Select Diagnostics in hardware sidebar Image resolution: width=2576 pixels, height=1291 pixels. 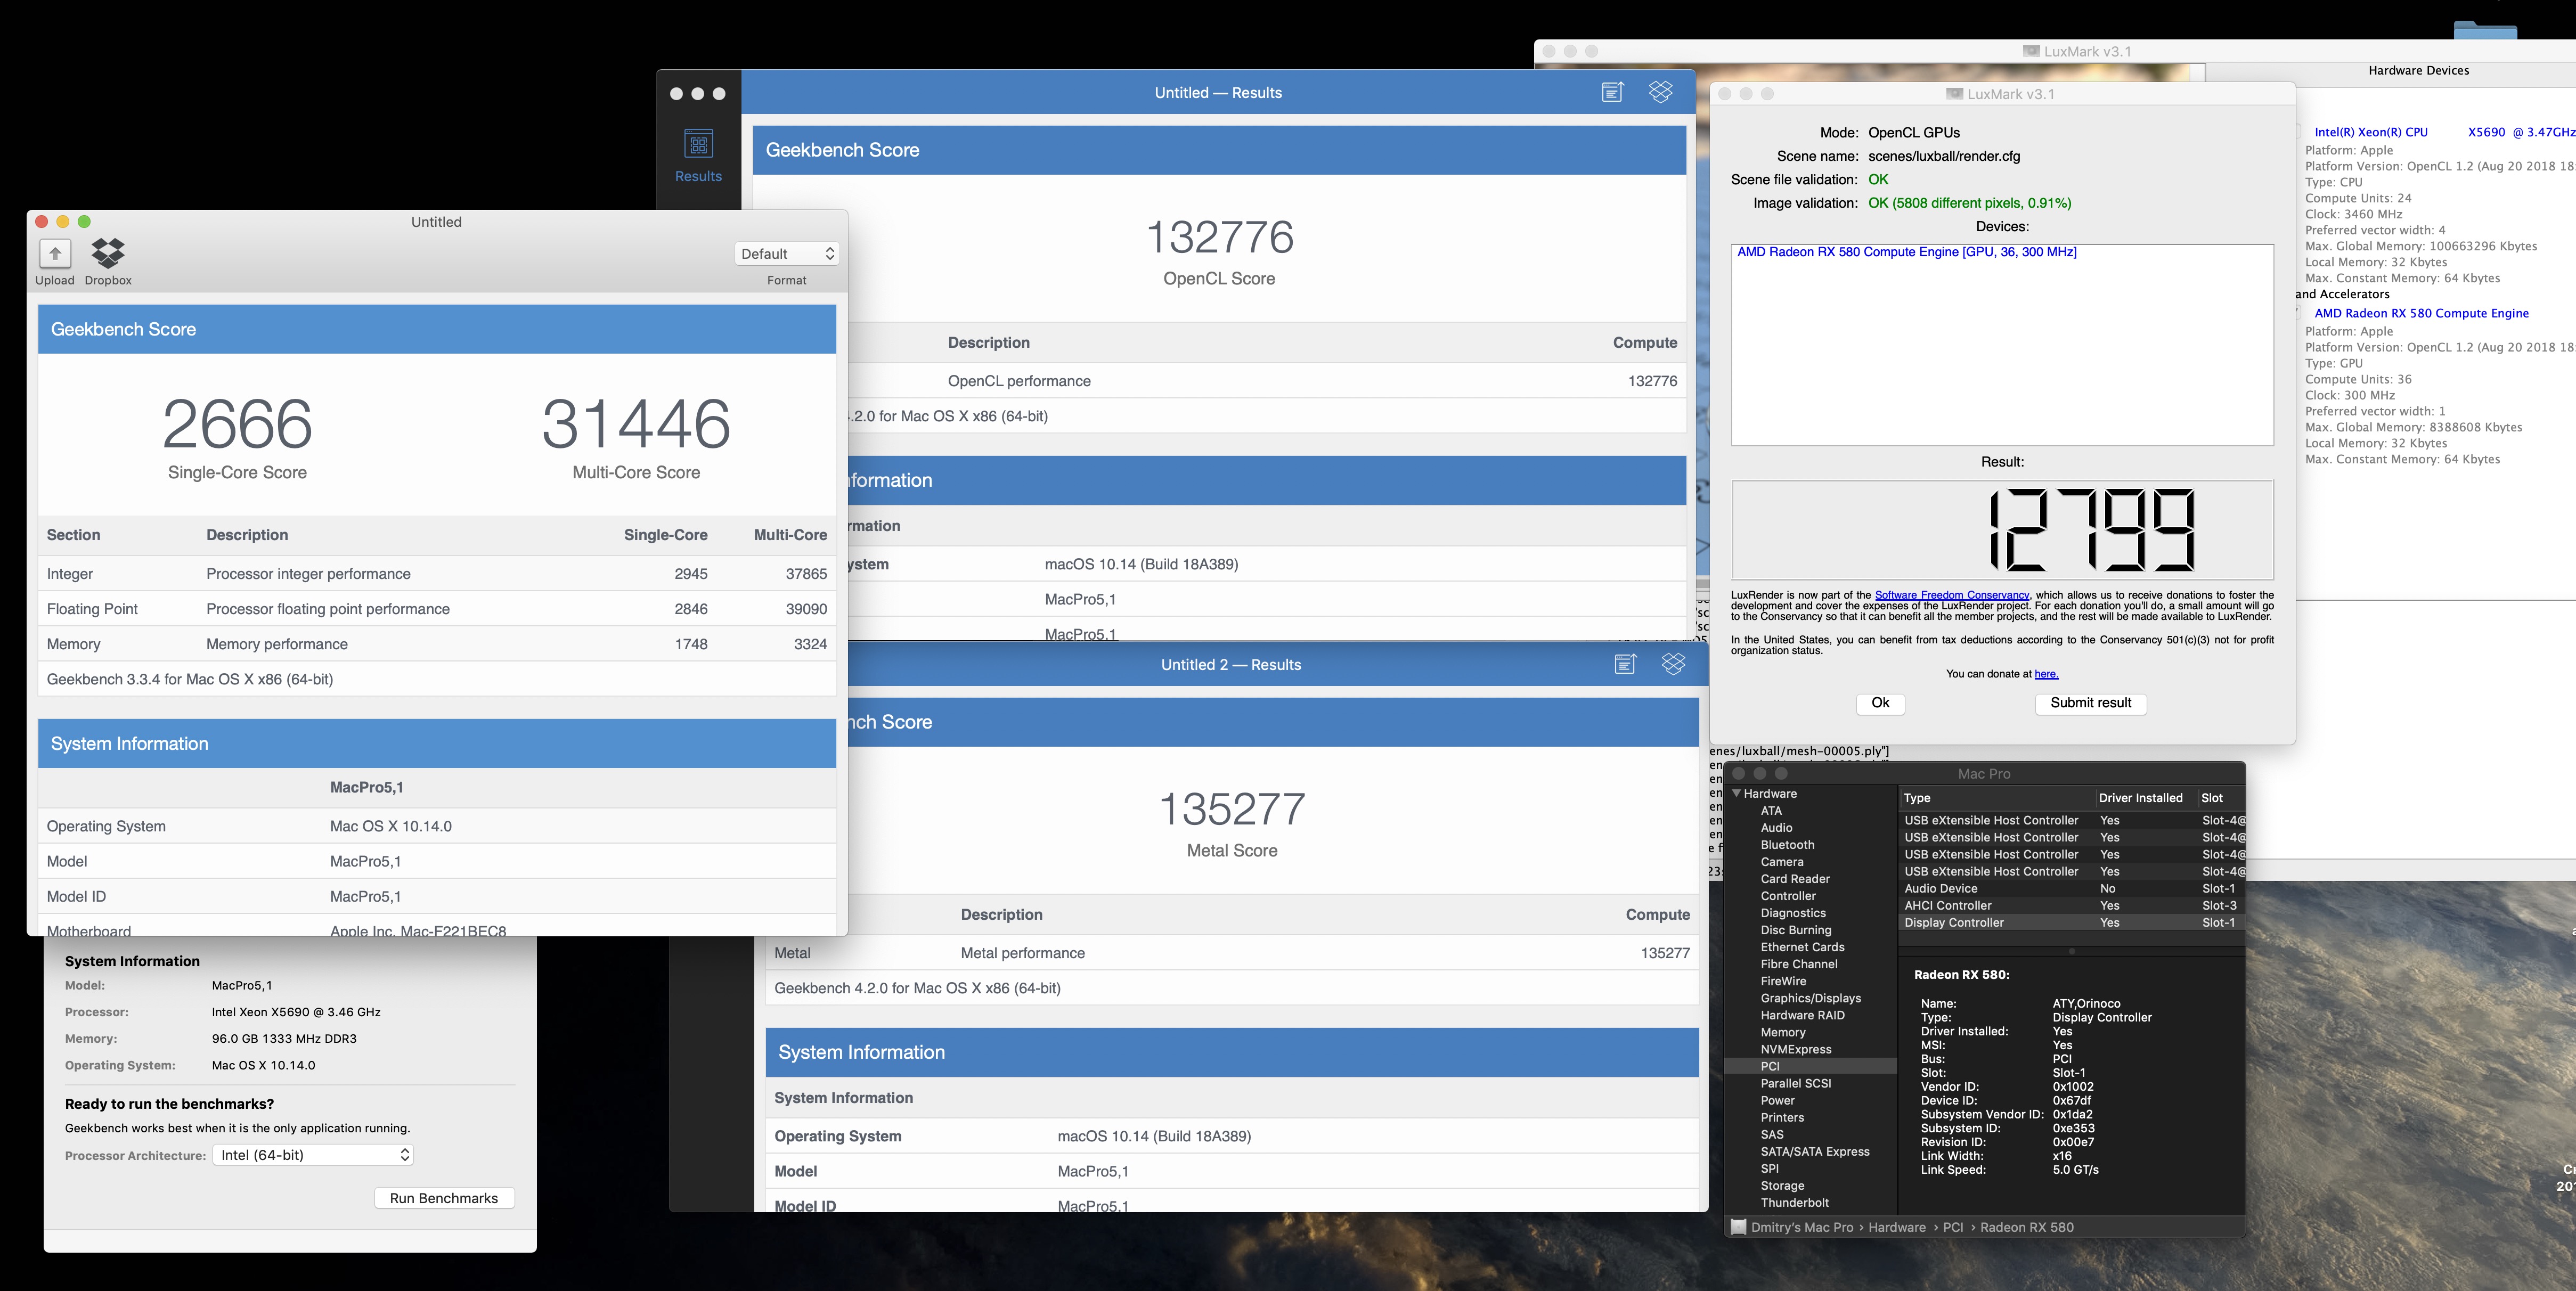[1793, 913]
